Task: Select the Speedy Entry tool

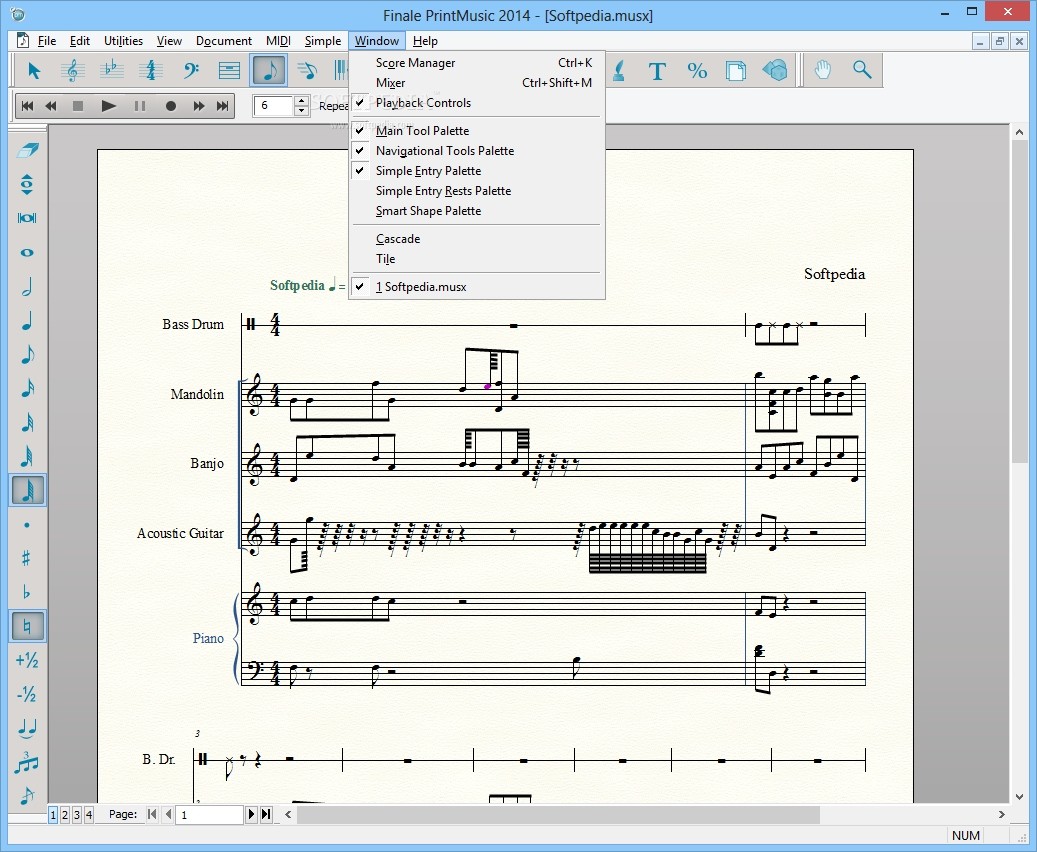Action: click(x=308, y=70)
